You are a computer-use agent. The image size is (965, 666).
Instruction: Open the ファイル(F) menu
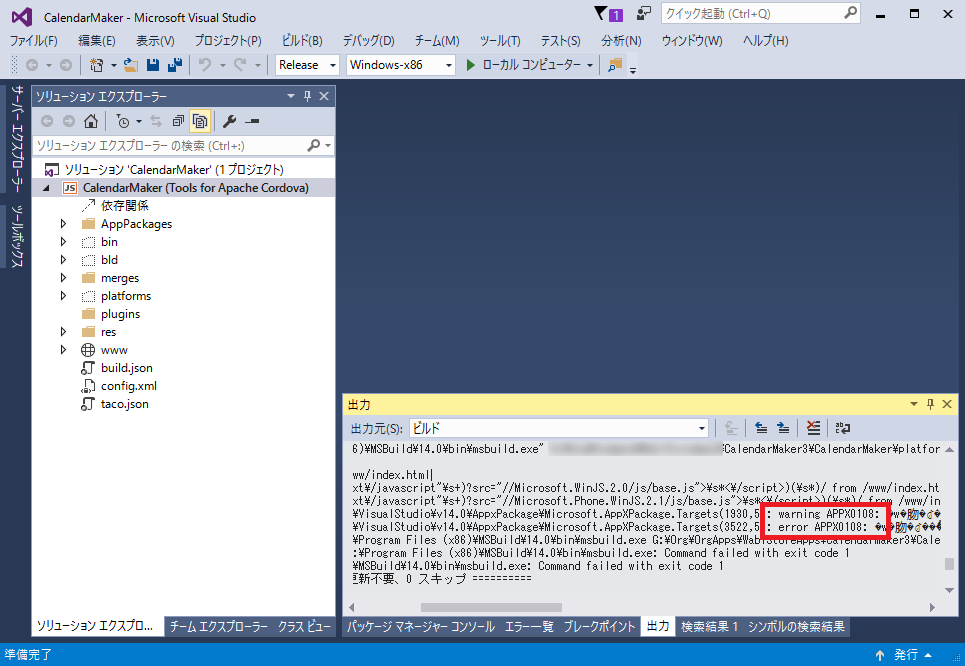[x=34, y=41]
